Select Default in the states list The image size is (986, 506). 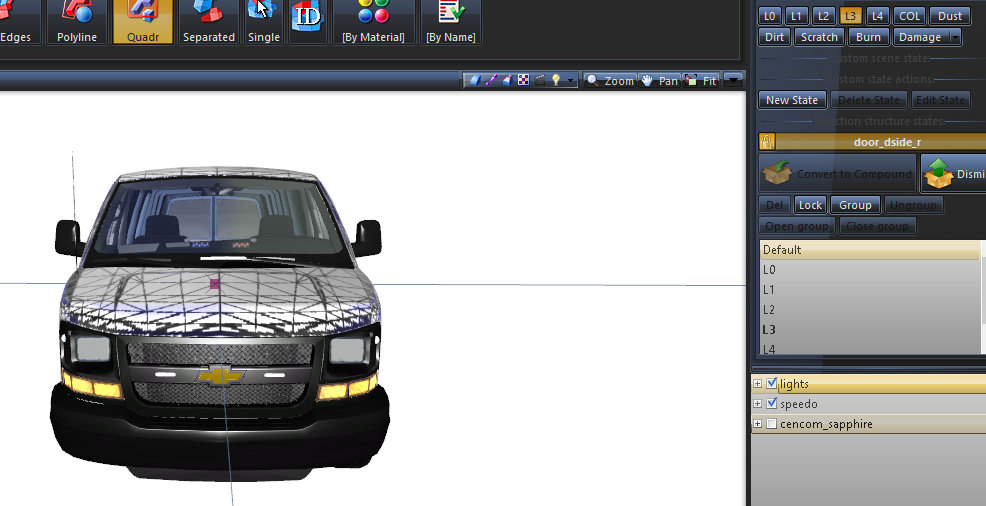point(870,250)
